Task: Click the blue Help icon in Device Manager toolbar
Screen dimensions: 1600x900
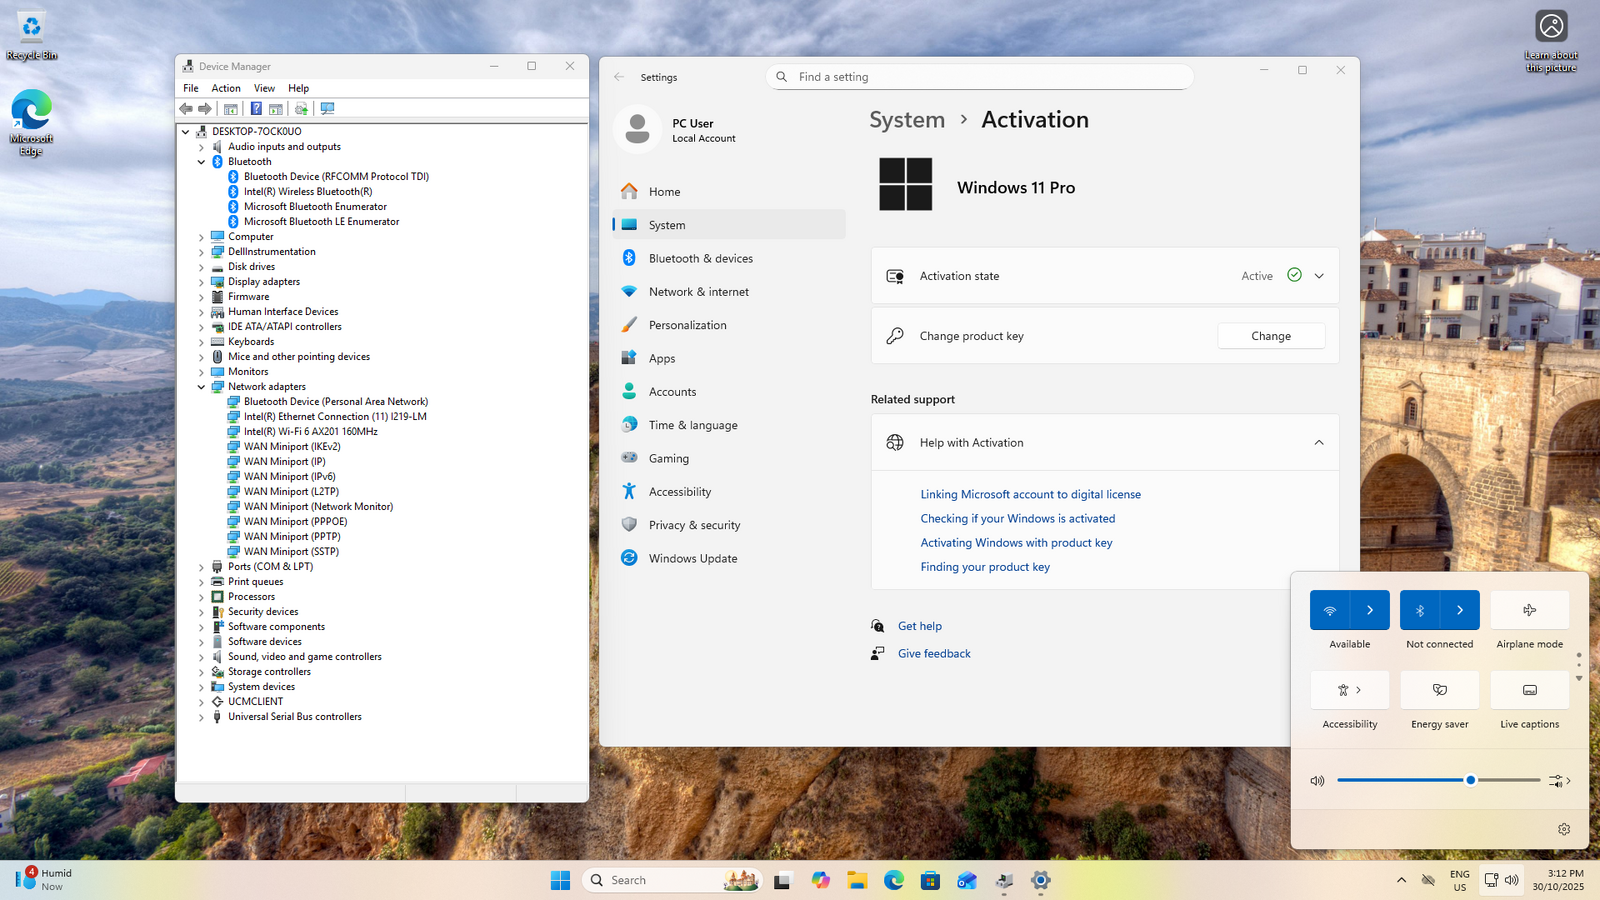Action: pos(256,109)
